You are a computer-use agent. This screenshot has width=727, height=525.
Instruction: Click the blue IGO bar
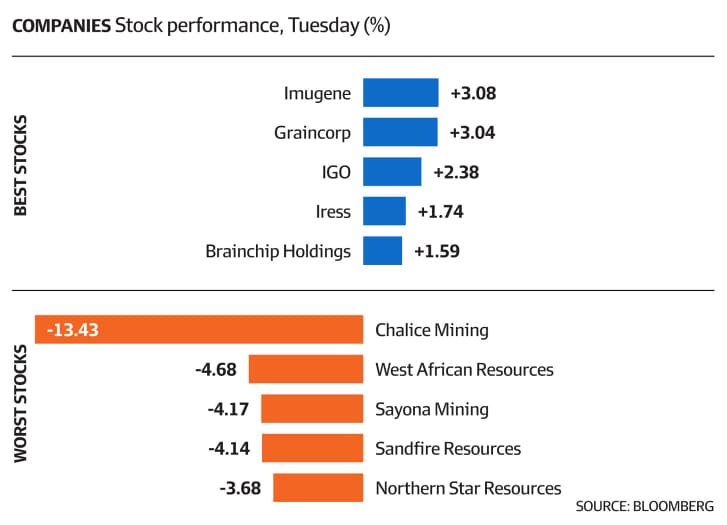(392, 172)
